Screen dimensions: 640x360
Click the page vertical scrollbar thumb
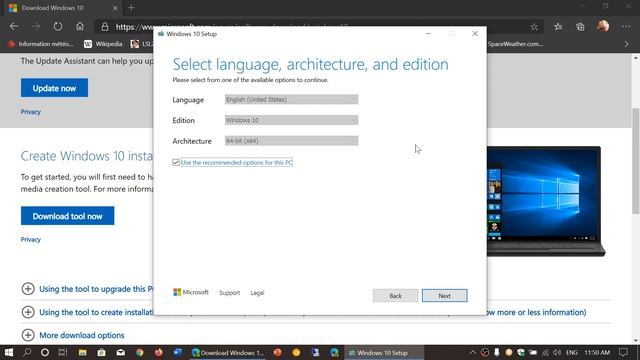tap(636, 161)
